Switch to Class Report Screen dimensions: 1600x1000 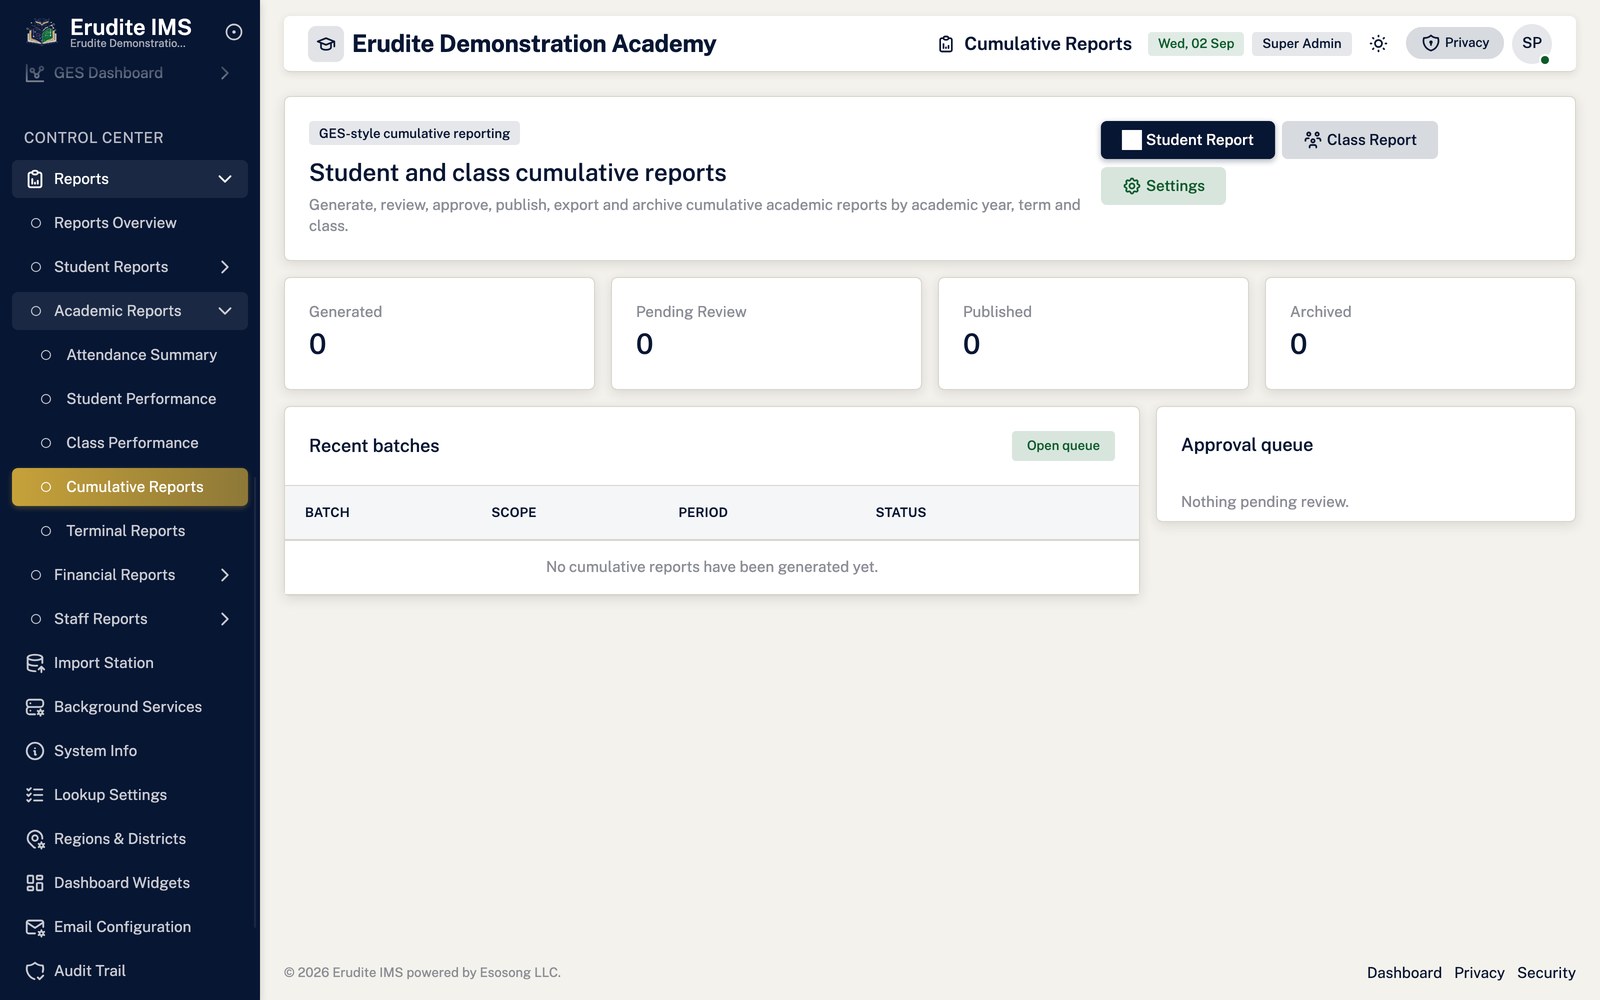click(x=1360, y=140)
